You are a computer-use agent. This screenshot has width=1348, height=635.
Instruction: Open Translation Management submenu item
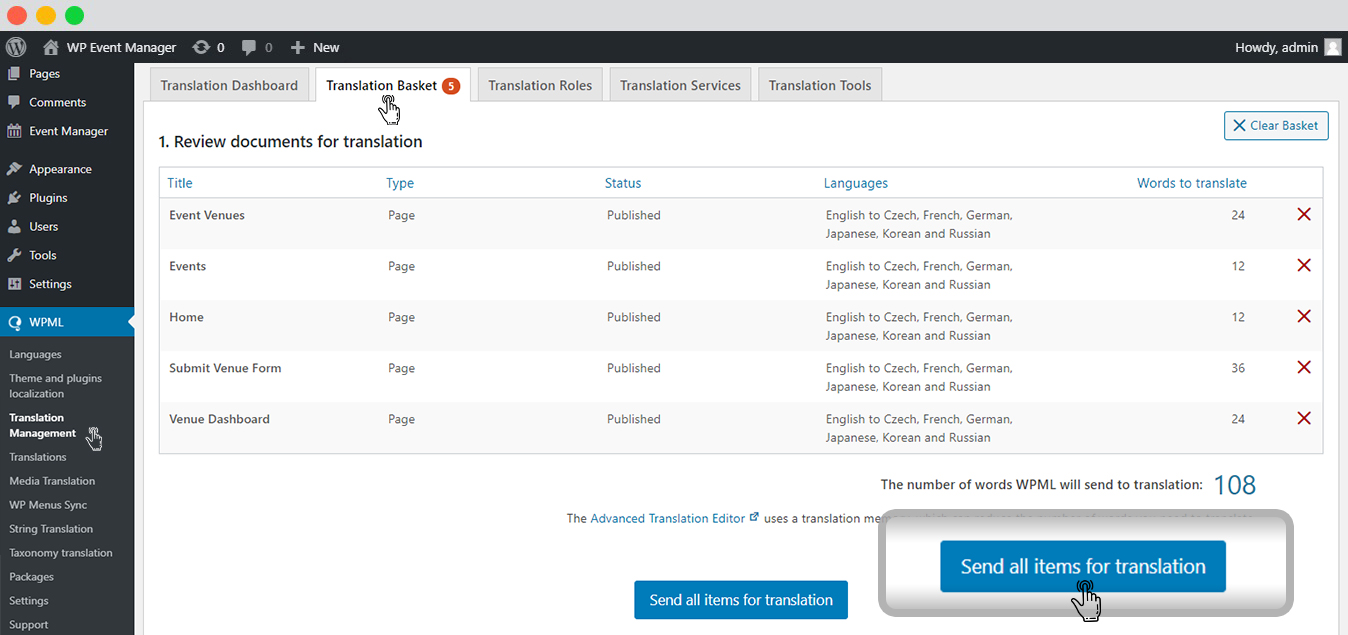(x=42, y=425)
